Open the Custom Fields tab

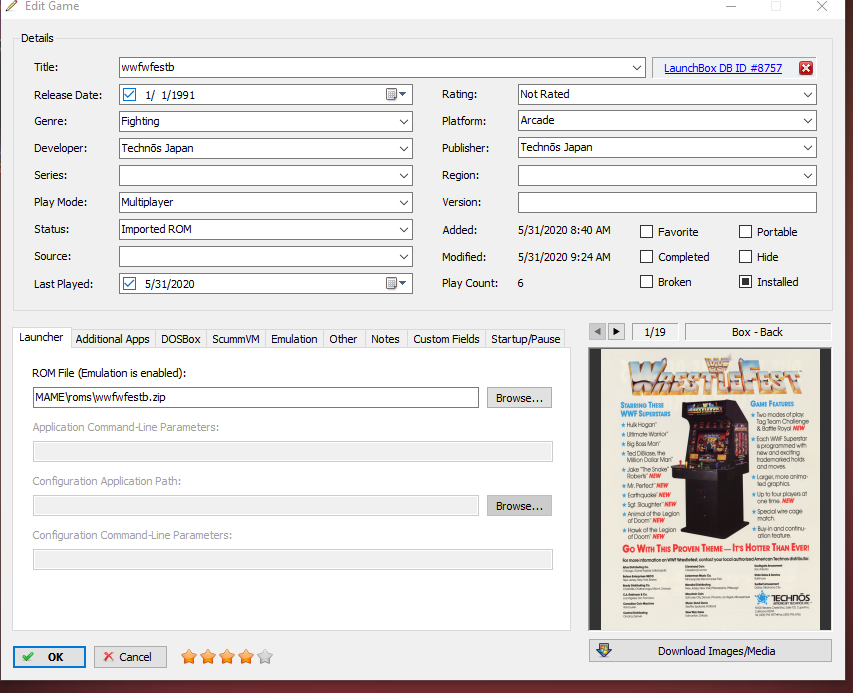pos(446,339)
